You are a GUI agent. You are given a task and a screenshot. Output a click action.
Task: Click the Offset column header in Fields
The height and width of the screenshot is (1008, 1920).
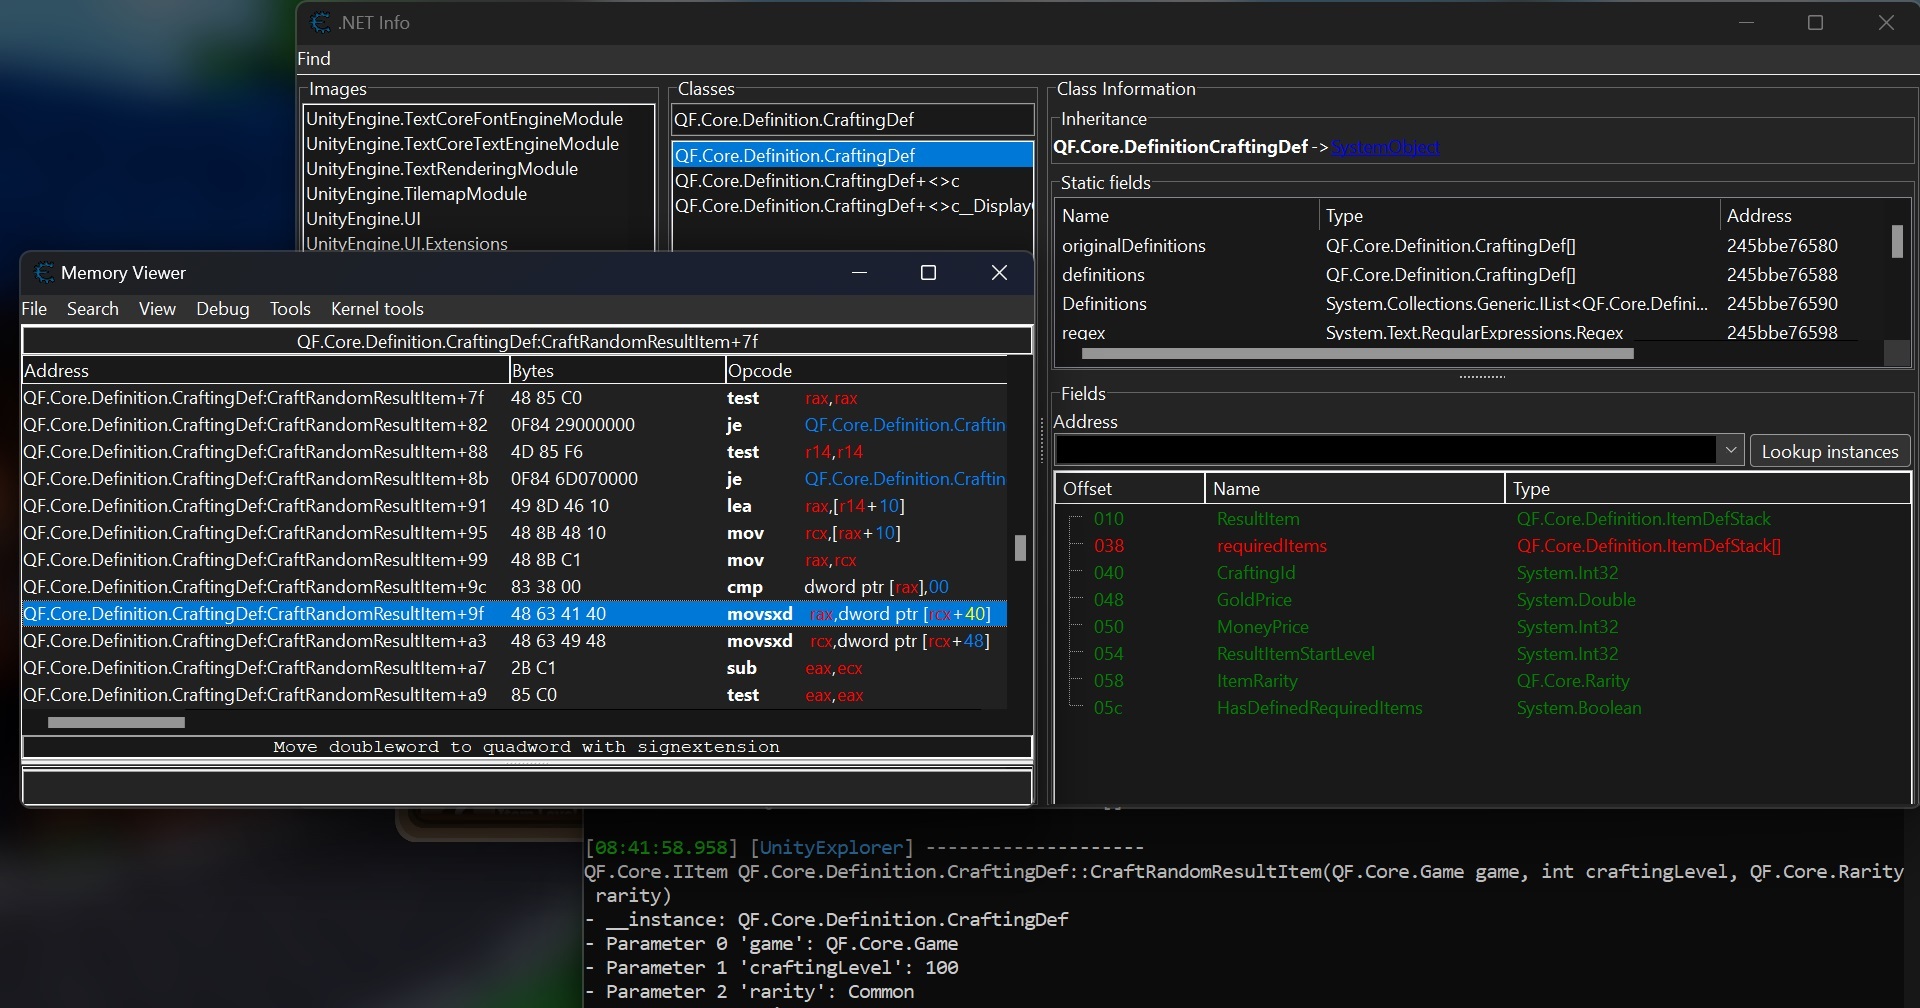click(1130, 489)
